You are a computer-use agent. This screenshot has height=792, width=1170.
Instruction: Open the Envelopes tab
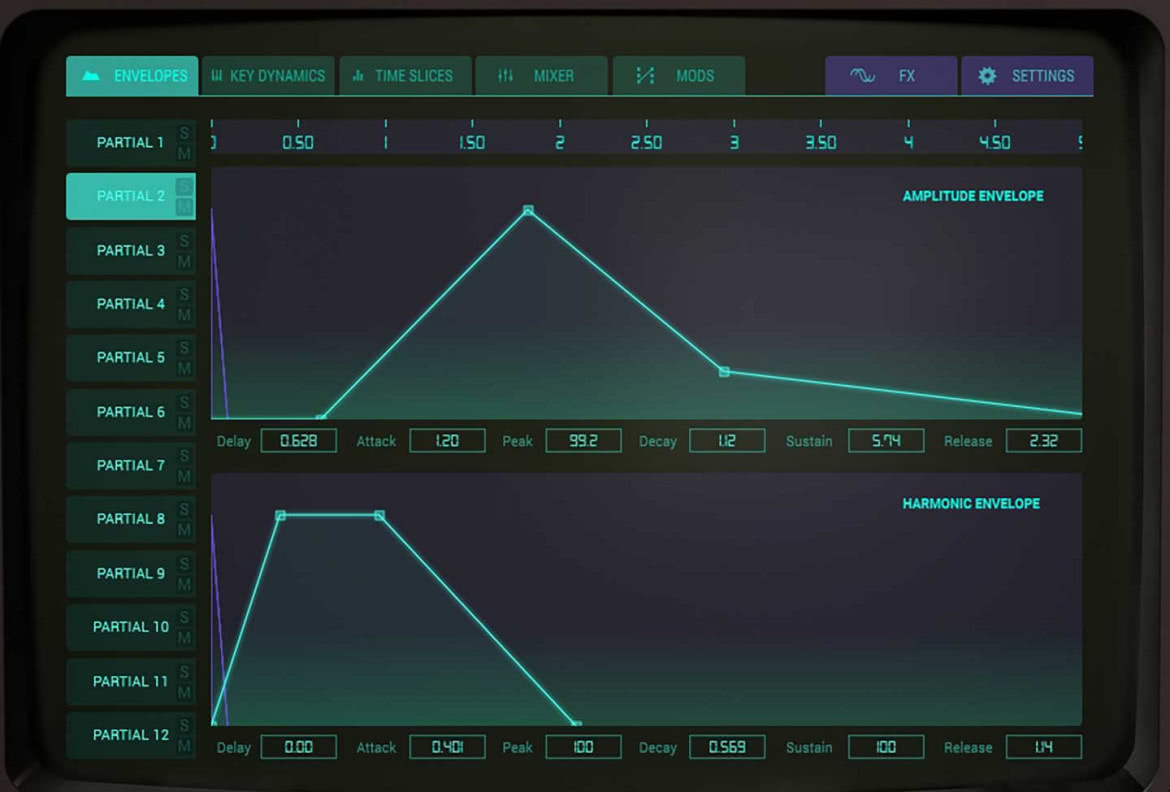pyautogui.click(x=132, y=75)
